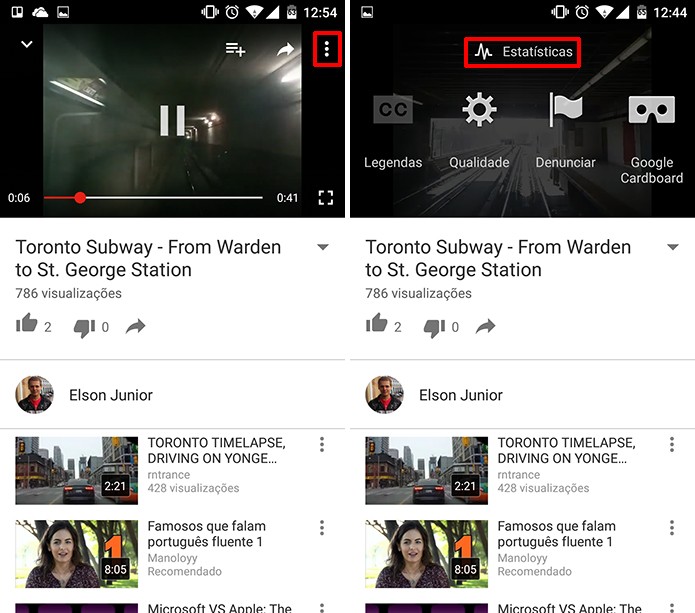The image size is (695, 613).
Task: Tap the cloud notification icon in status bar
Action: (x=40, y=12)
